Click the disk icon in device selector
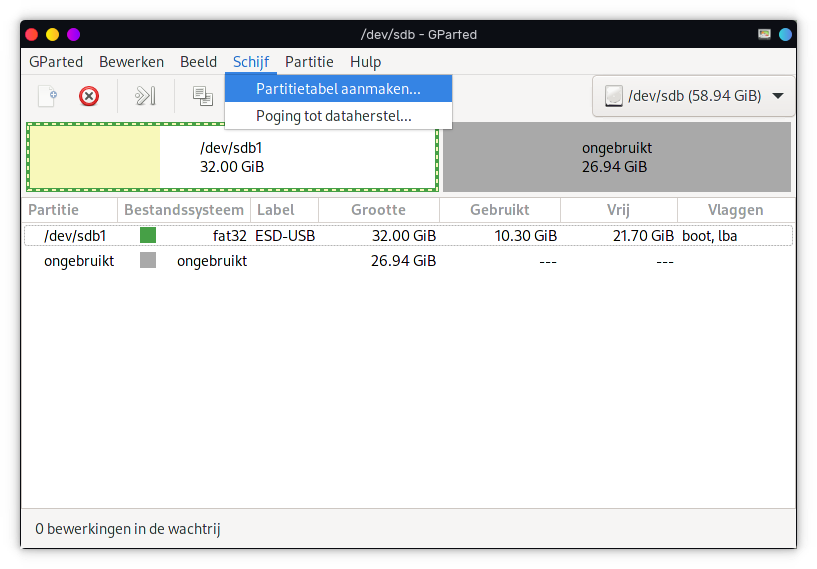This screenshot has width=817, height=569. [613, 96]
